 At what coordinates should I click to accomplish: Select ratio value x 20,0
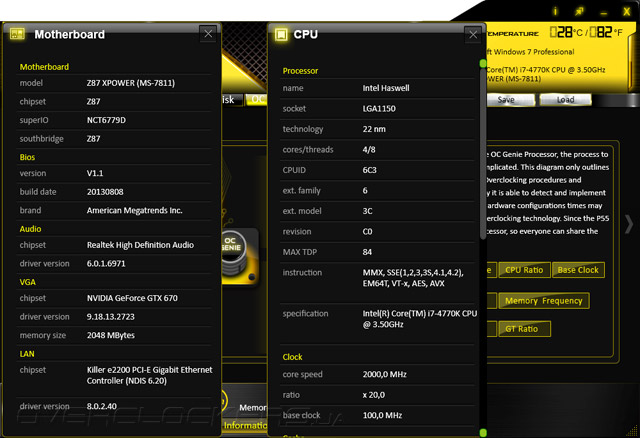pos(373,395)
